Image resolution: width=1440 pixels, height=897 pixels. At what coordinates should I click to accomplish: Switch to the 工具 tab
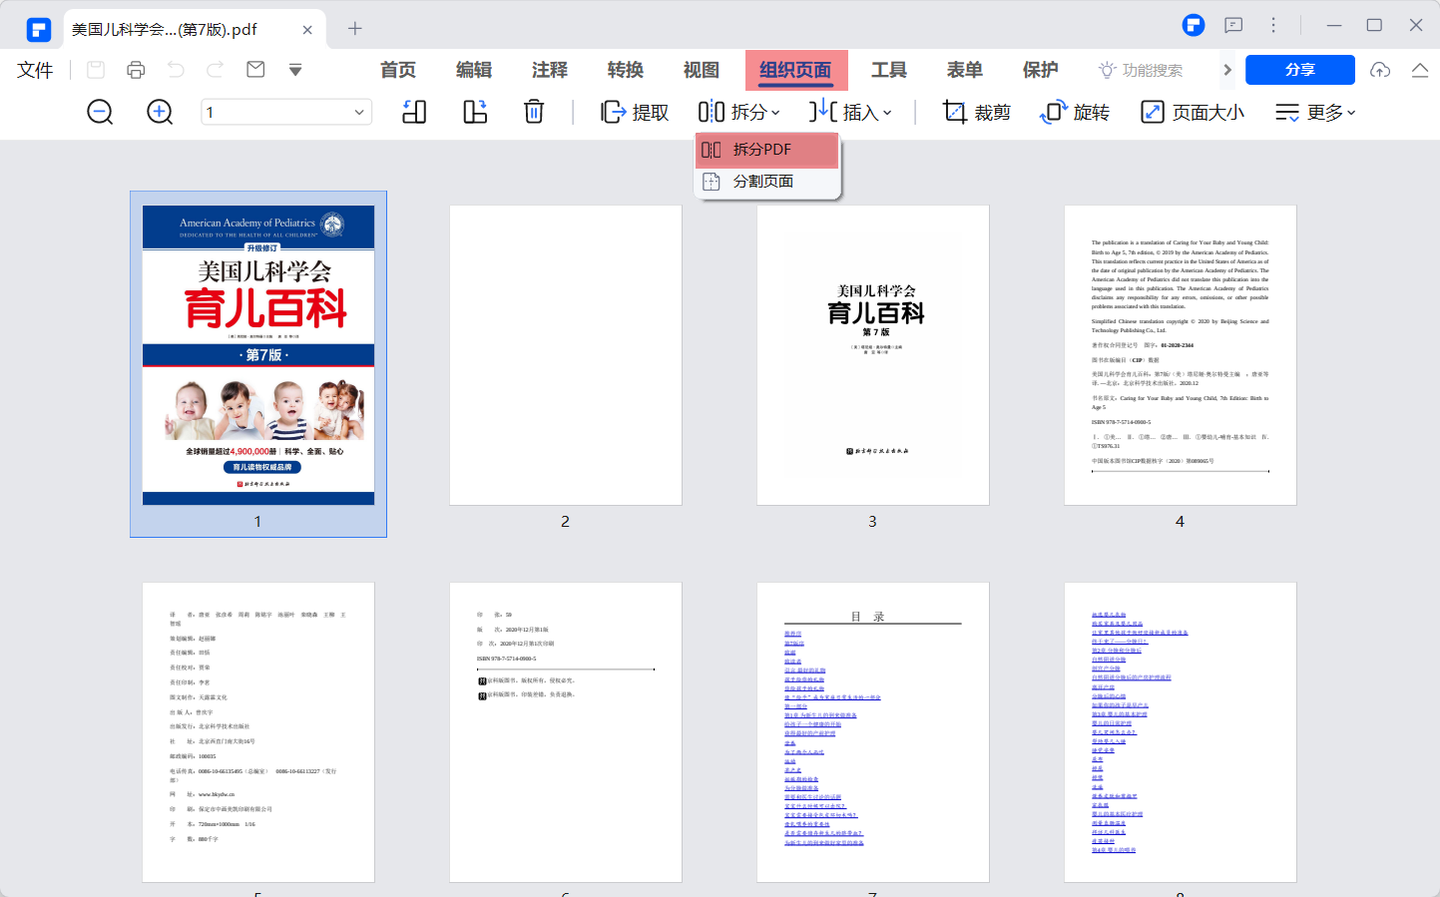889,70
